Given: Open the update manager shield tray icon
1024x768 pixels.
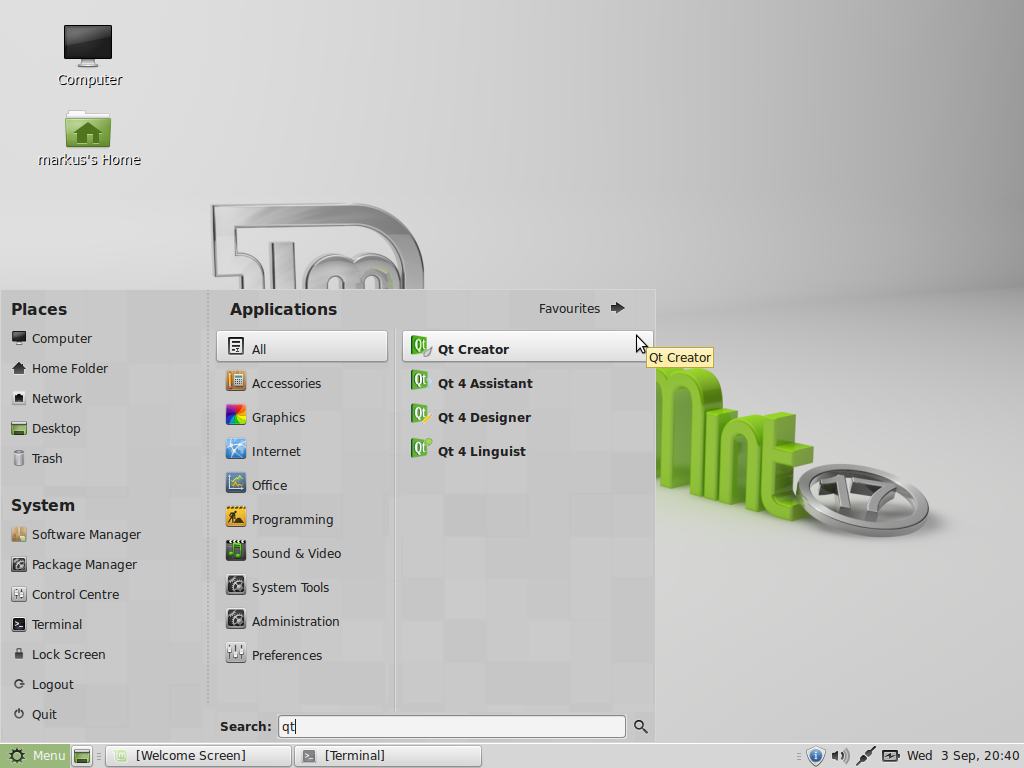Looking at the screenshot, I should pyautogui.click(x=815, y=756).
